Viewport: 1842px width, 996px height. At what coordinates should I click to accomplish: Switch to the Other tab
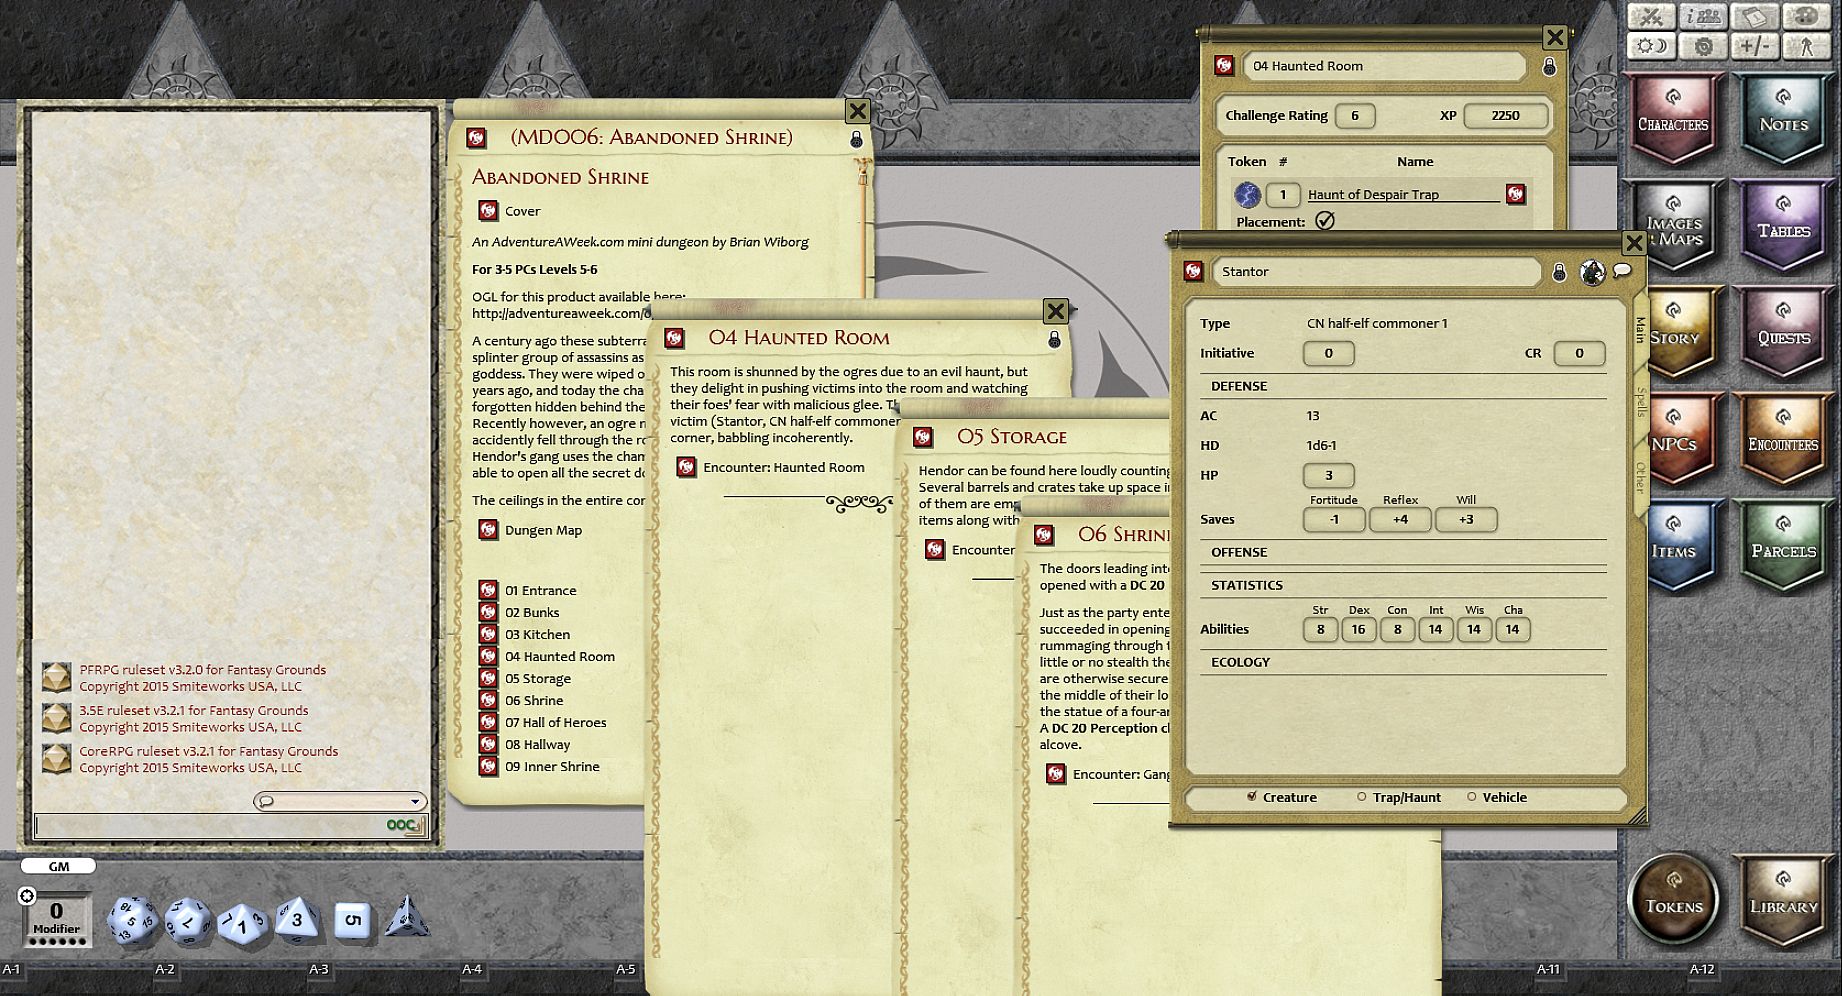pyautogui.click(x=1640, y=477)
